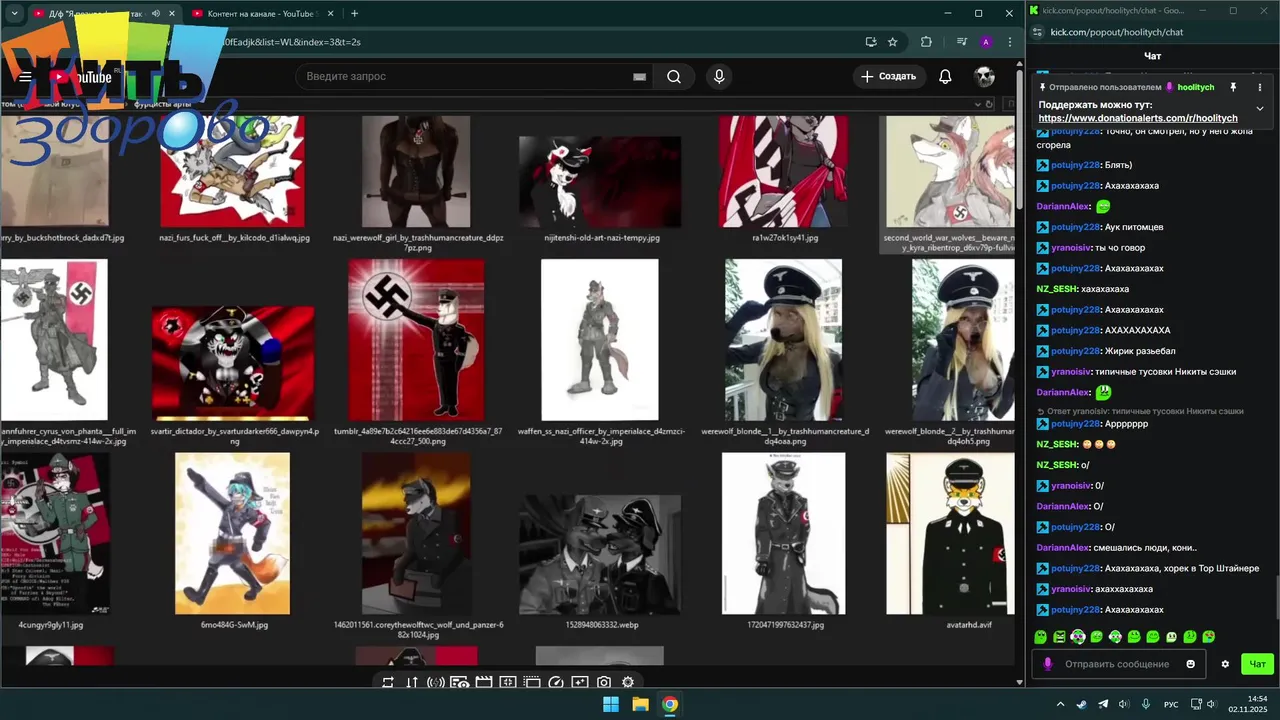Open the Chrome profile avatar
The width and height of the screenshot is (1280, 720).
click(986, 42)
